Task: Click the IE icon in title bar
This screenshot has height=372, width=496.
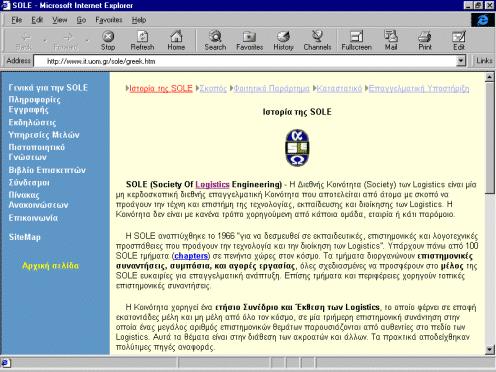Action: [6, 5]
